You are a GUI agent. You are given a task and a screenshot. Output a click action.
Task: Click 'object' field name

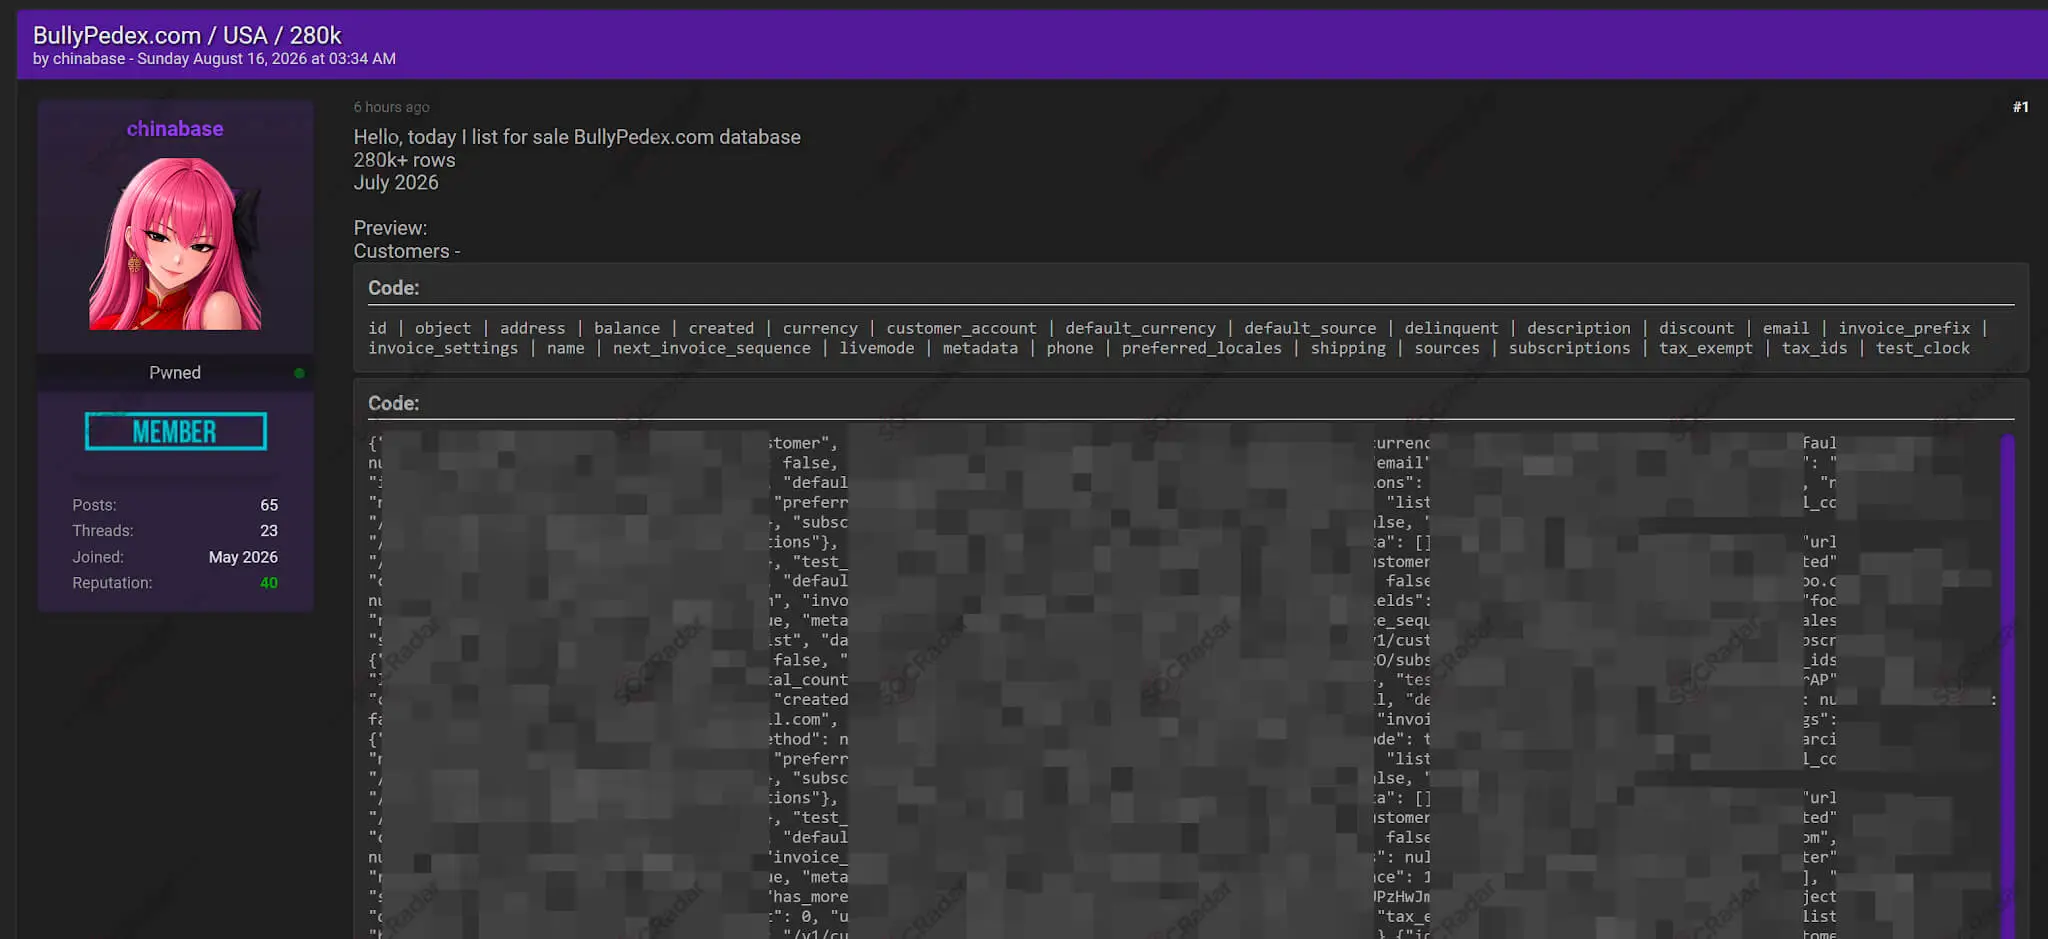(x=443, y=328)
